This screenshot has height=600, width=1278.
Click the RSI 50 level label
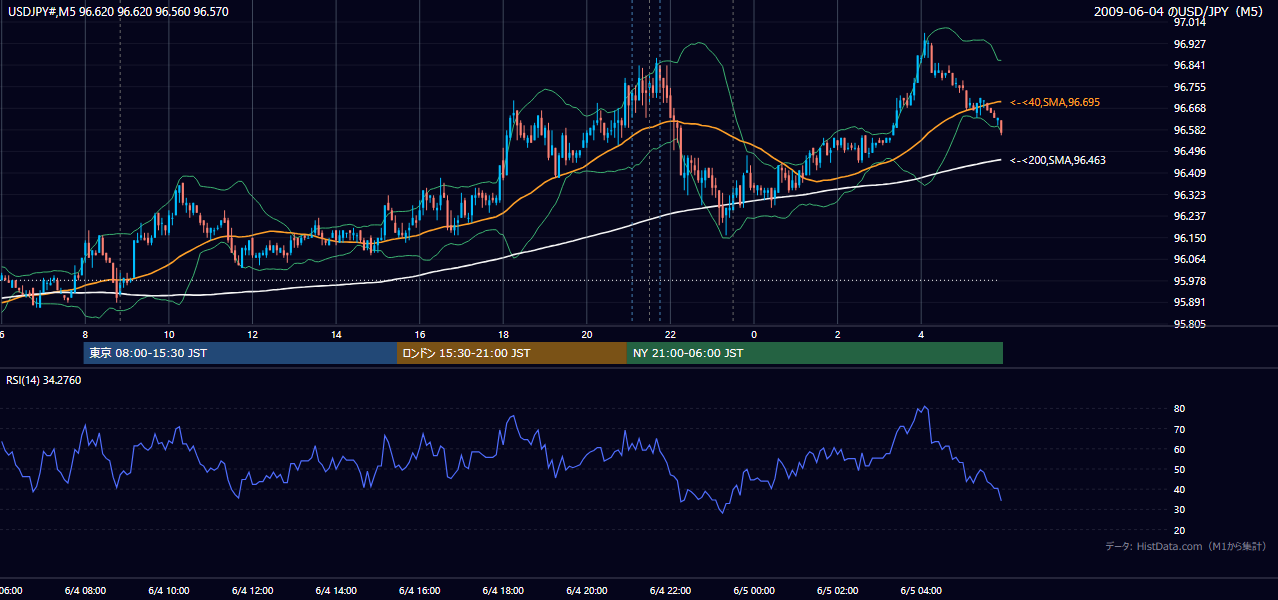click(x=1180, y=469)
